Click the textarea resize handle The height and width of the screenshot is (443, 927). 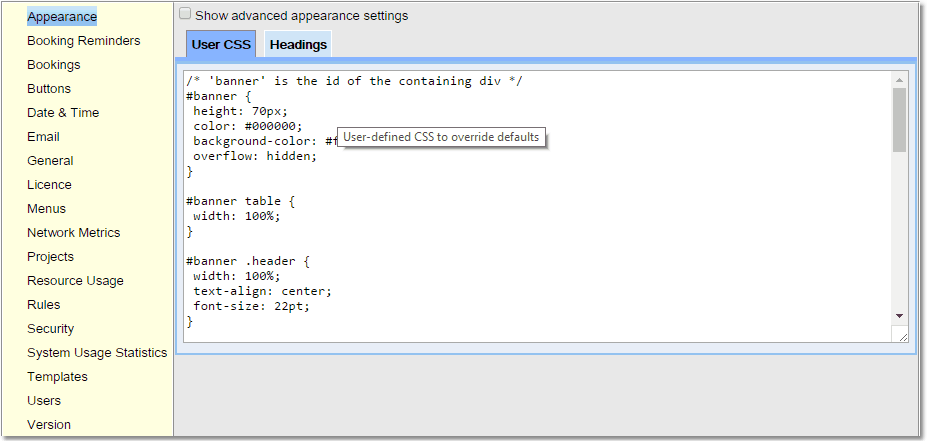point(903,337)
